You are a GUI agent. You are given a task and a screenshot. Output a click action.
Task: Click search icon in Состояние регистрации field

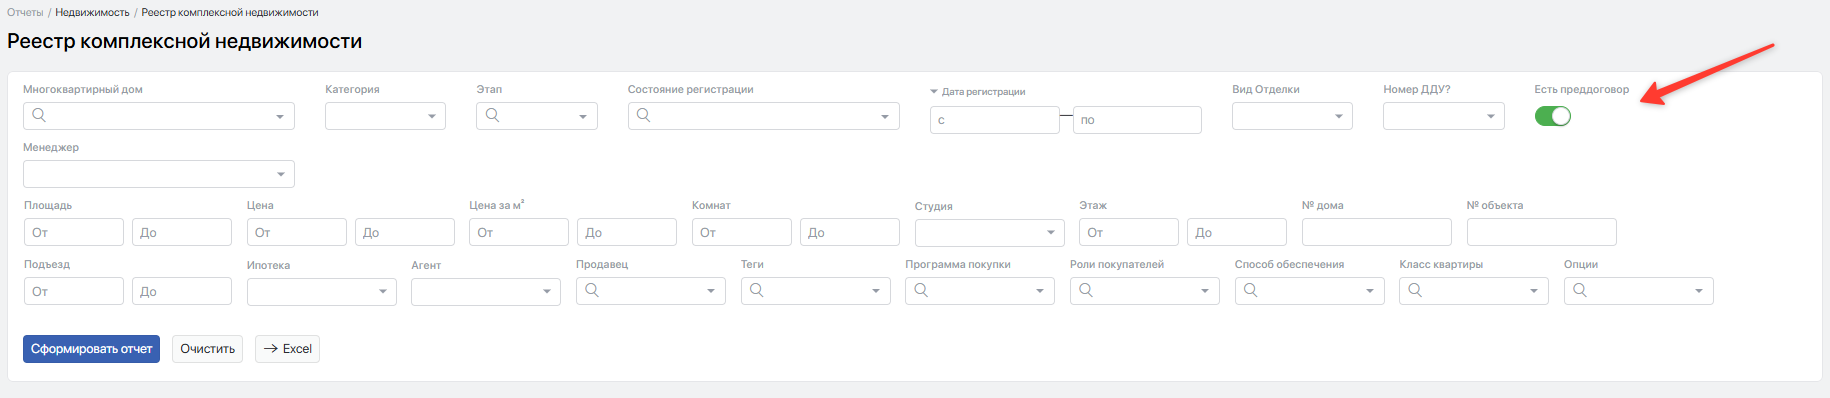coord(643,115)
